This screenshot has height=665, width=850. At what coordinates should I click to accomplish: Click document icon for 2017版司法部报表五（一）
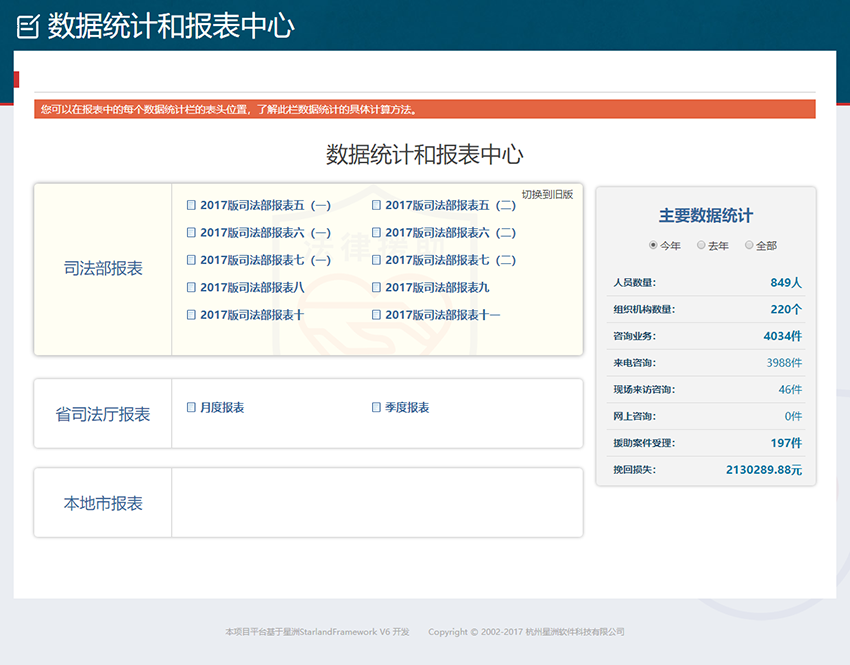(191, 205)
